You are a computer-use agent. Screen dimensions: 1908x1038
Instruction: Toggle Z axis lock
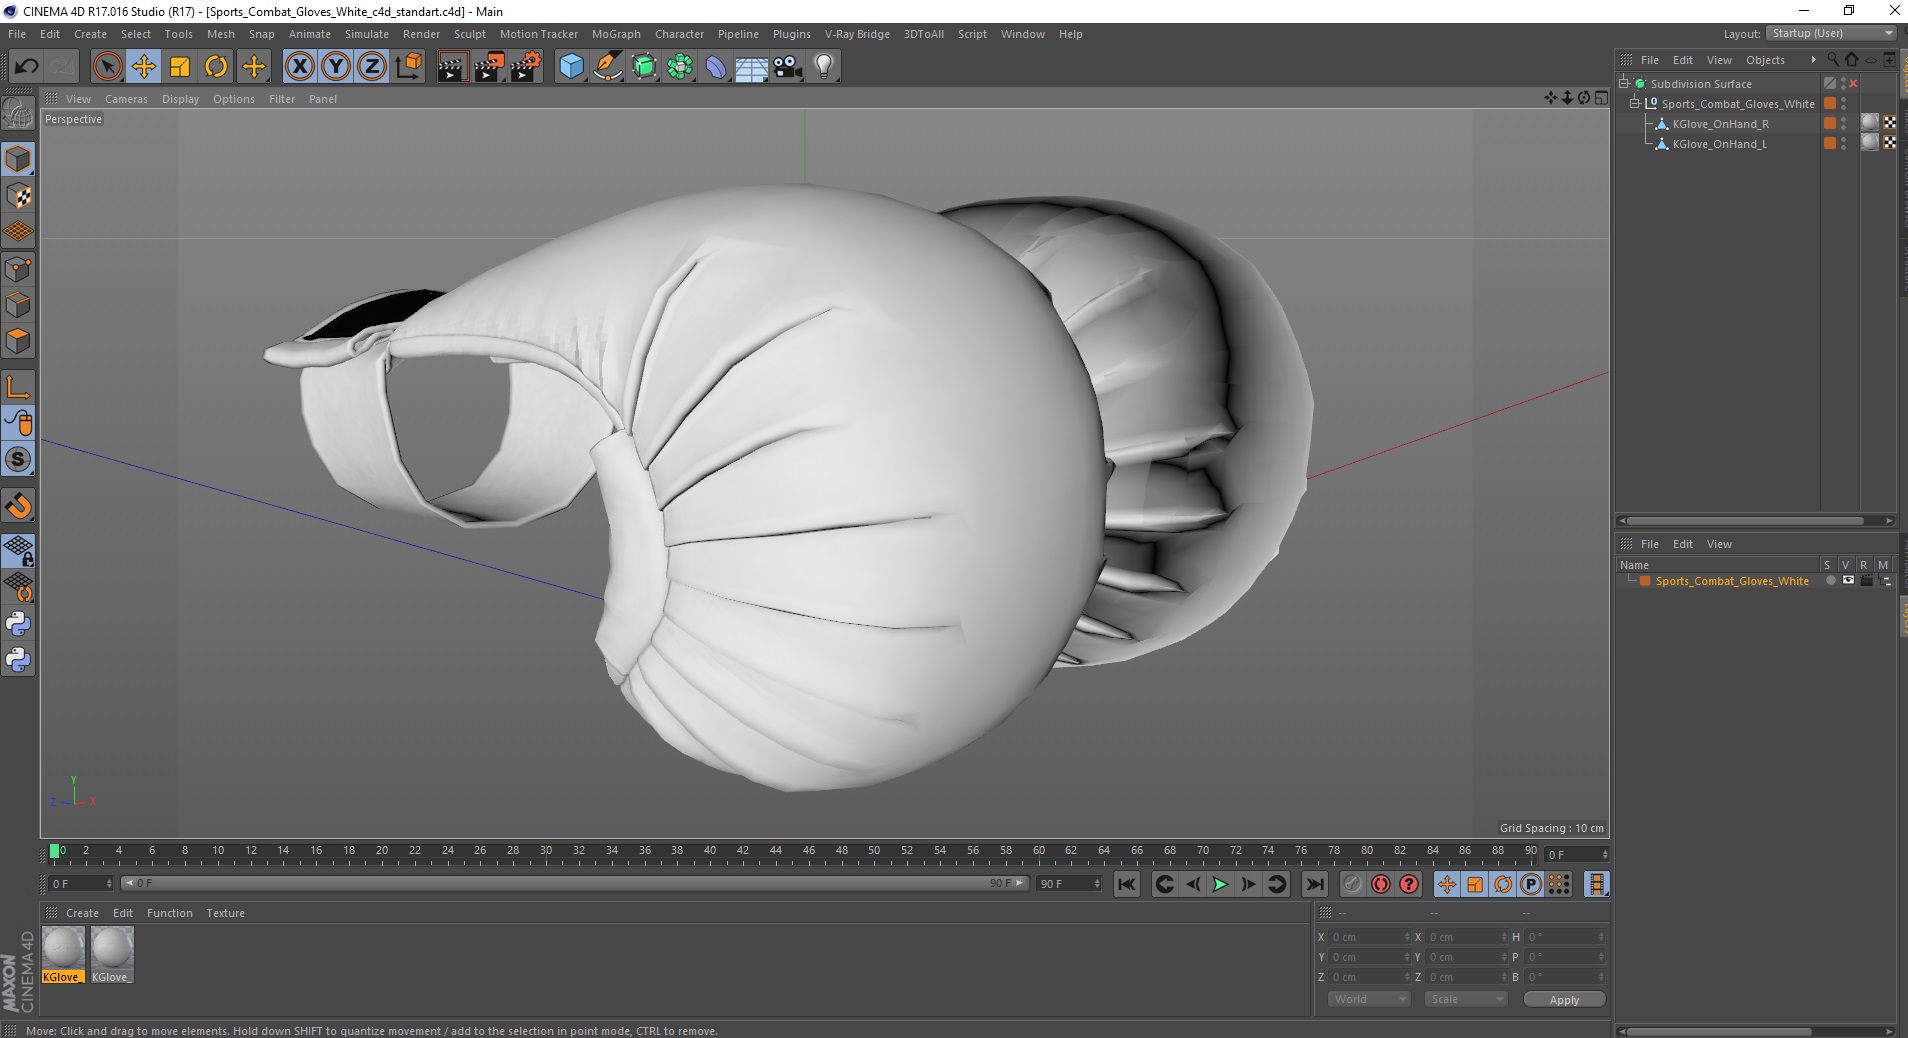[372, 67]
